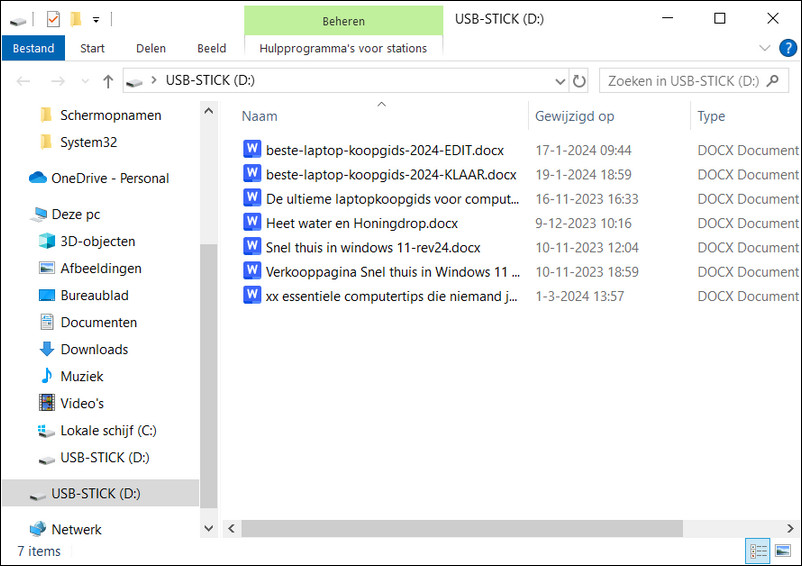Screen dimensions: 802x566
Task: Refresh the USB-STICK folder view
Action: coord(579,81)
